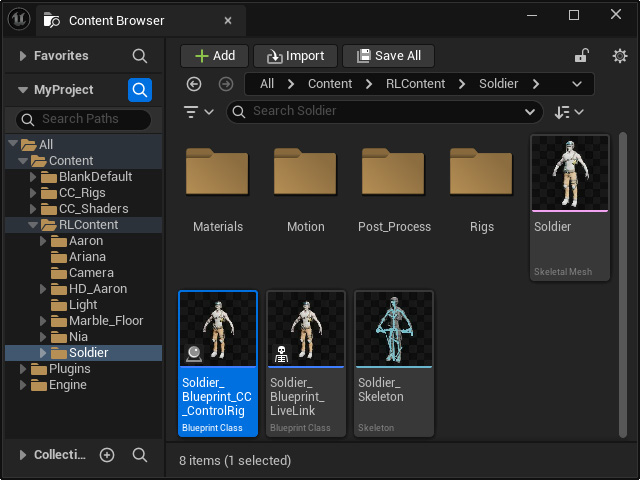The height and width of the screenshot is (480, 640).
Task: Click the '8 items (1 selected)' status text
Action: [x=235, y=461]
